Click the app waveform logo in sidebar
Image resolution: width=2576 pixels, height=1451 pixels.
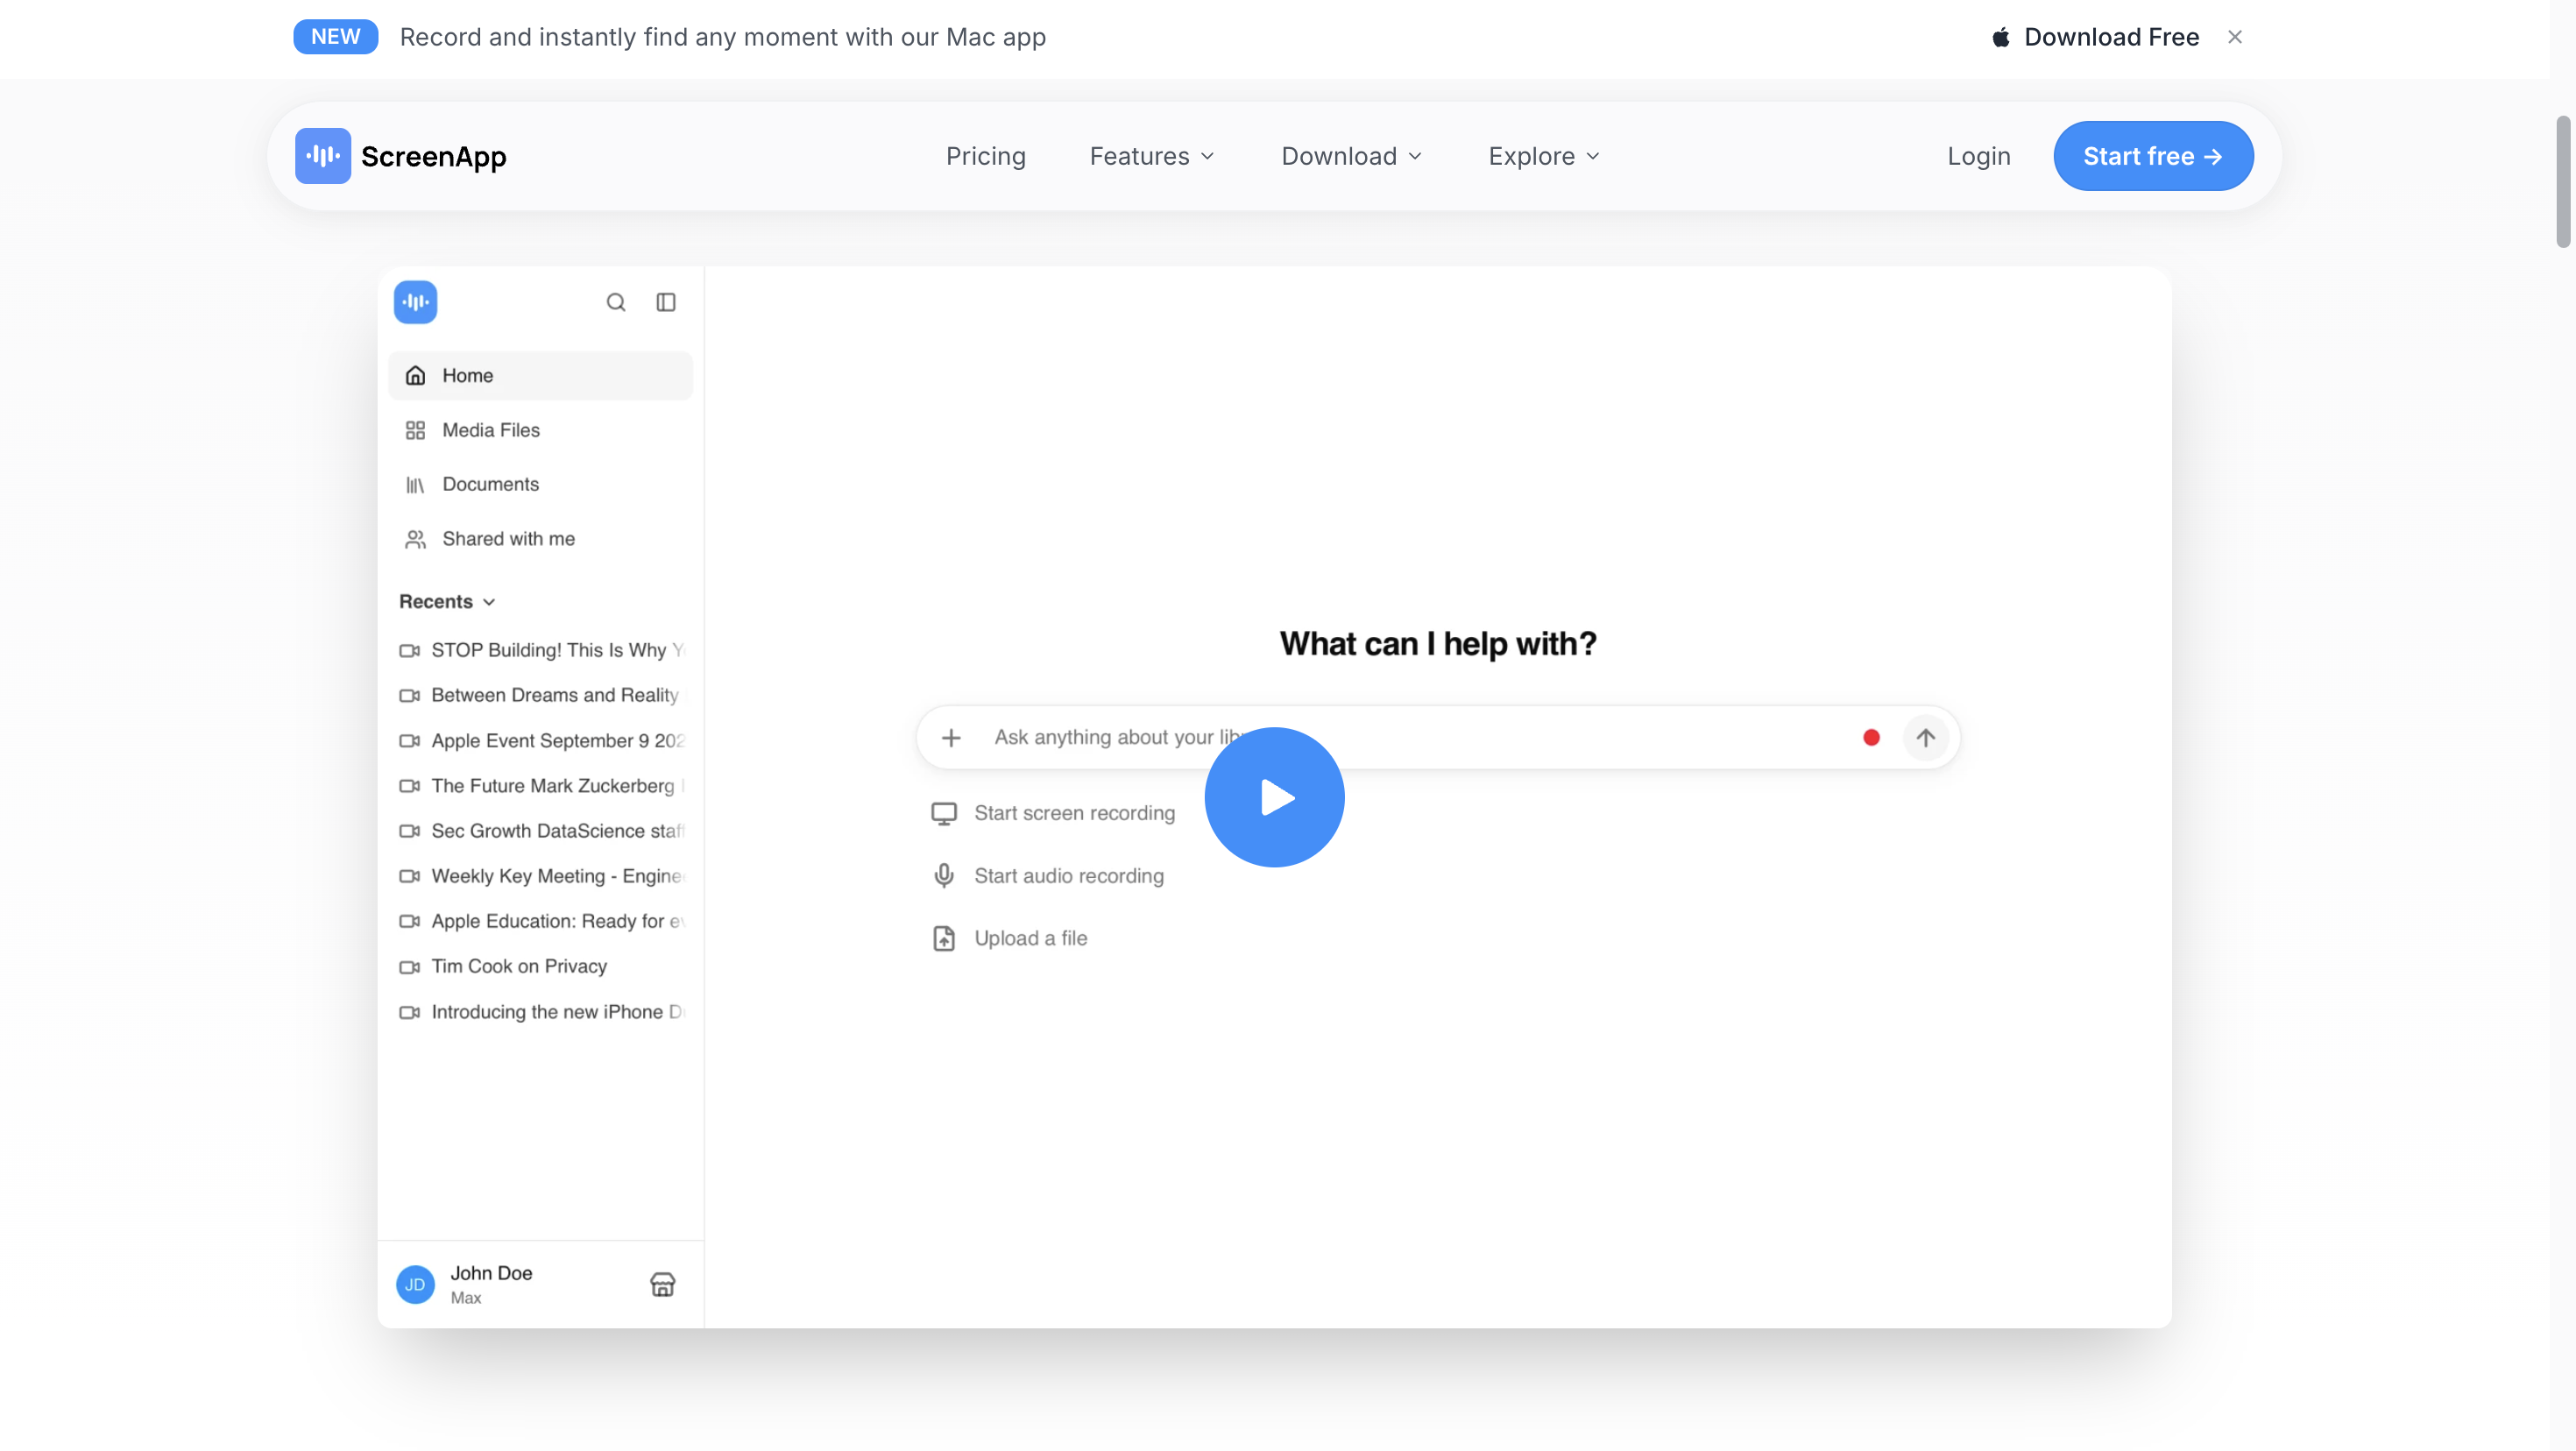pos(415,302)
